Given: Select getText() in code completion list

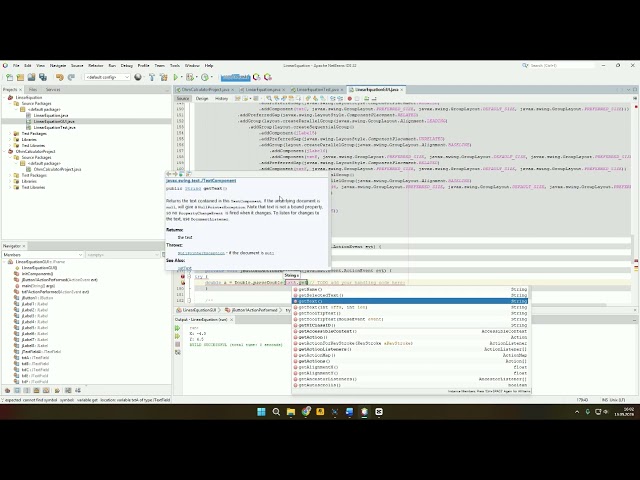Looking at the screenshot, I should coord(411,301).
